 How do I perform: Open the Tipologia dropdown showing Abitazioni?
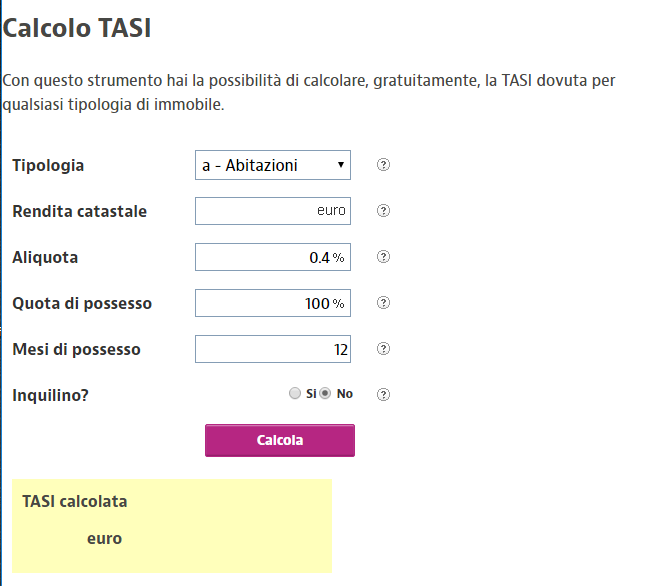click(x=273, y=165)
